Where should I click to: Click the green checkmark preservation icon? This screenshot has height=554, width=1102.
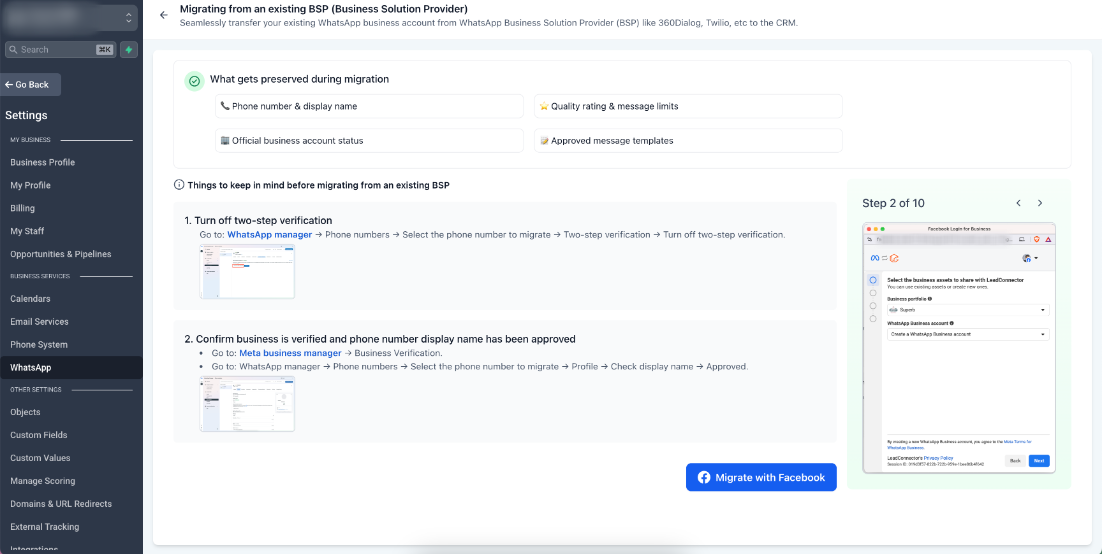click(195, 81)
